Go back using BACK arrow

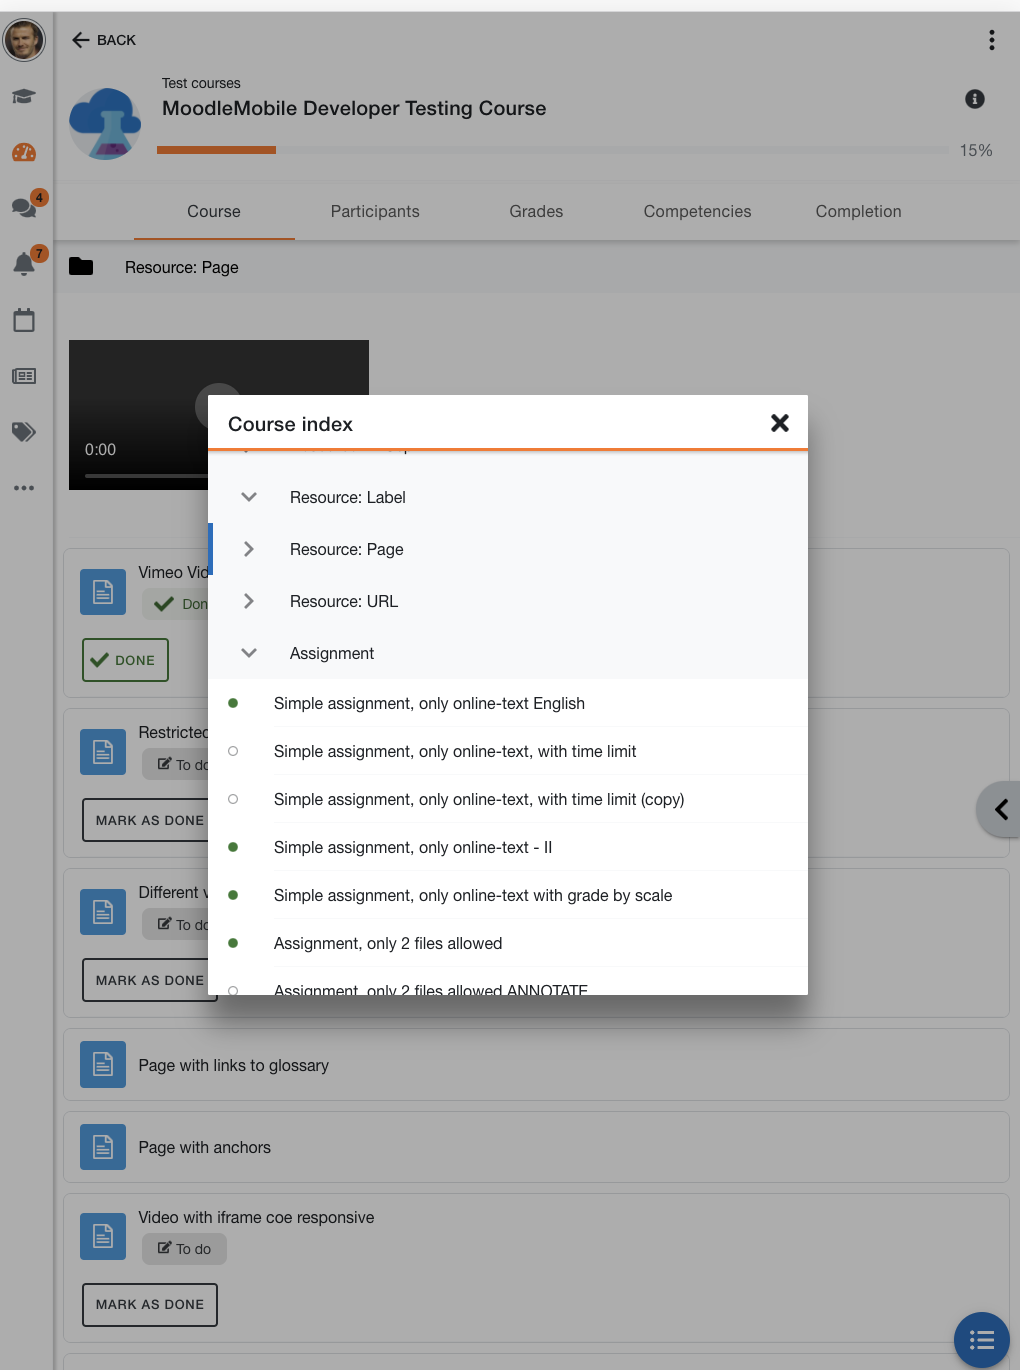pos(103,40)
